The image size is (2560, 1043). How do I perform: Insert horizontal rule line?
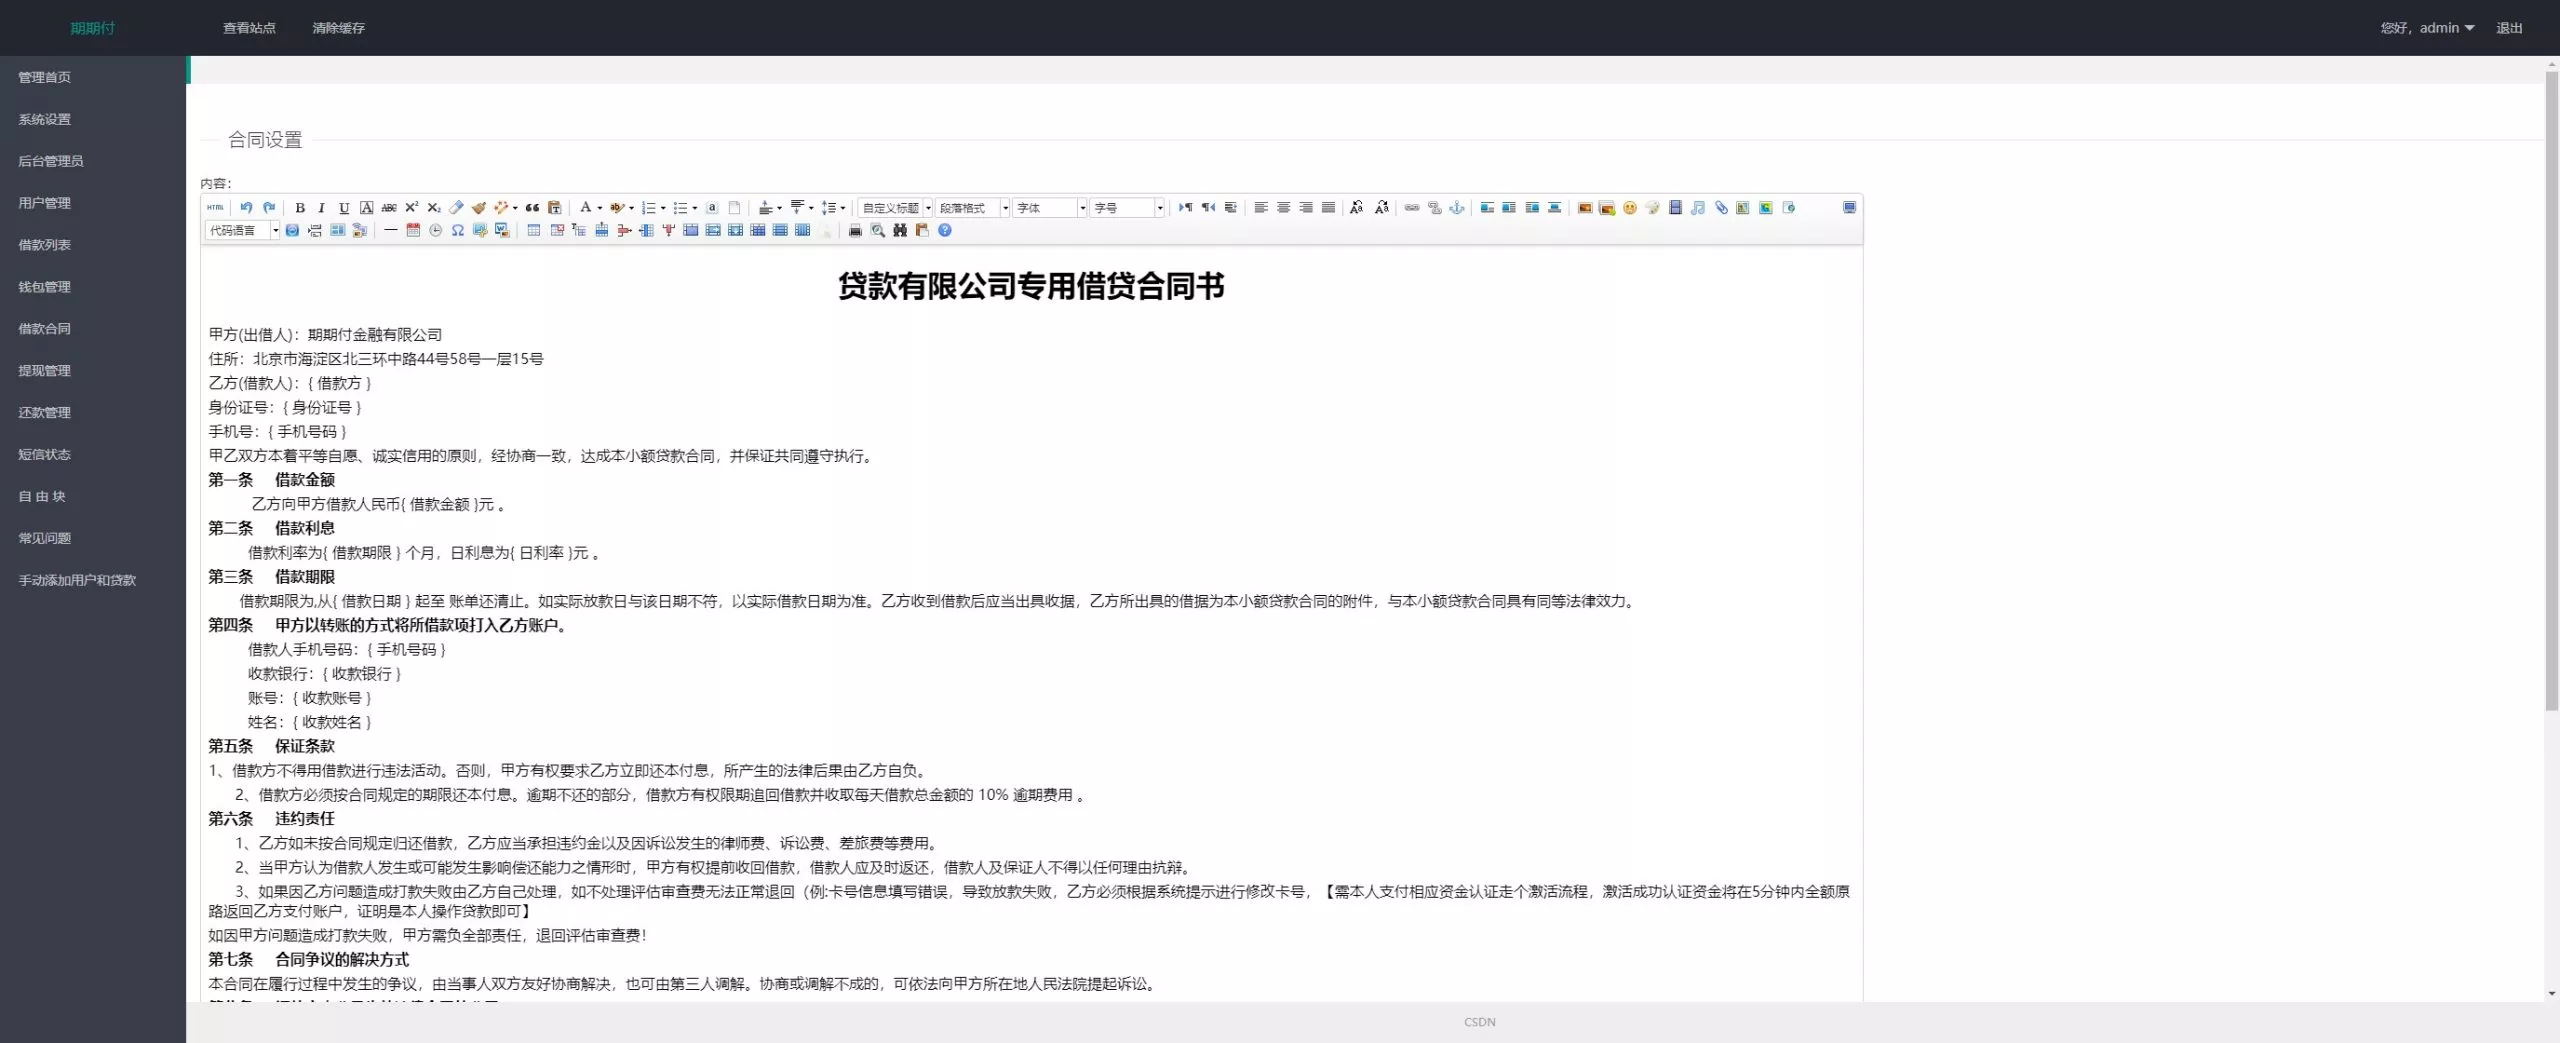click(x=390, y=231)
